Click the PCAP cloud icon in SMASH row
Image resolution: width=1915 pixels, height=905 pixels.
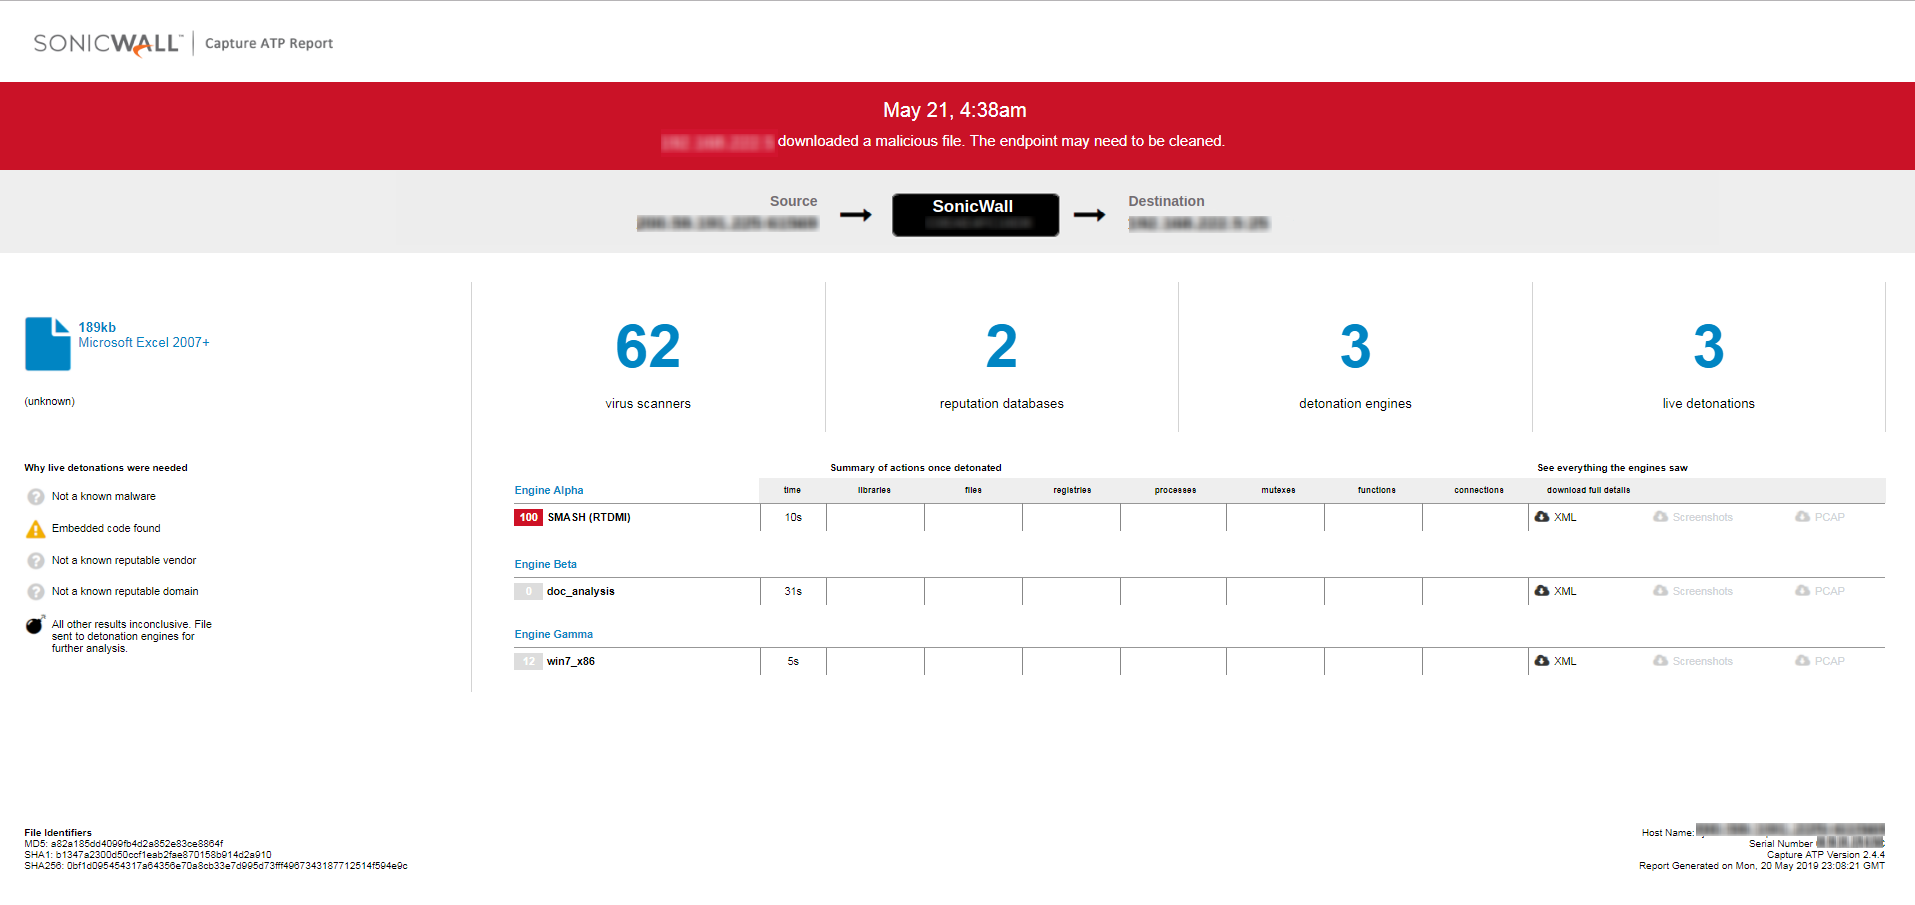point(1802,517)
